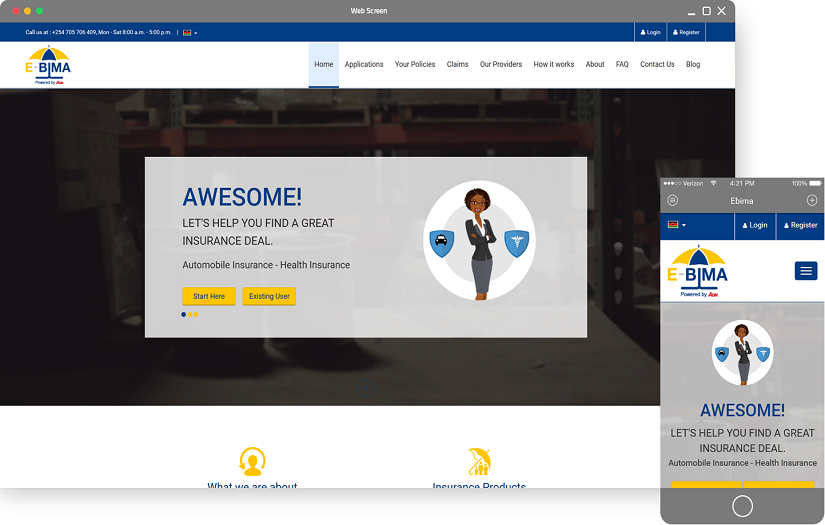Click the businesswoman illustration in web banner
825x525 pixels.
point(479,244)
